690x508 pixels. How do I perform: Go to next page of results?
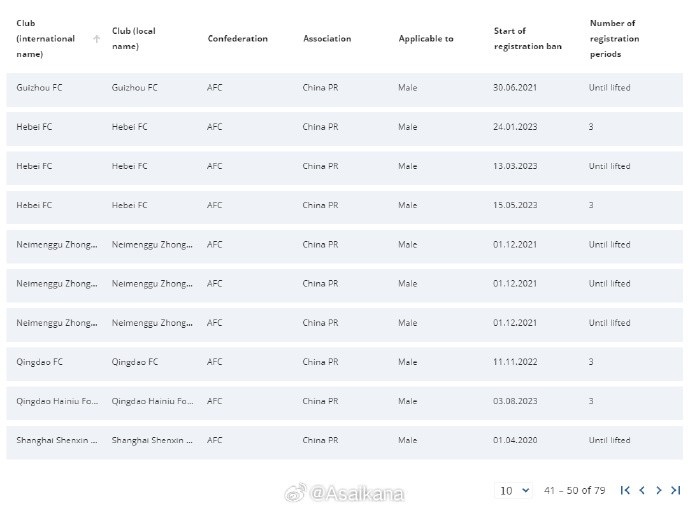coord(659,490)
